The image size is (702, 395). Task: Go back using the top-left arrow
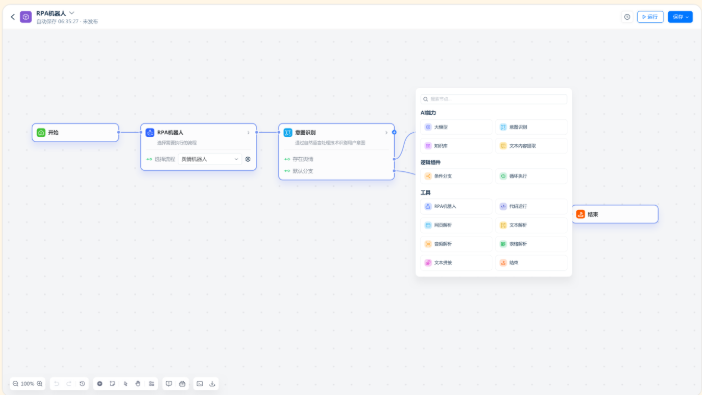coord(13,17)
